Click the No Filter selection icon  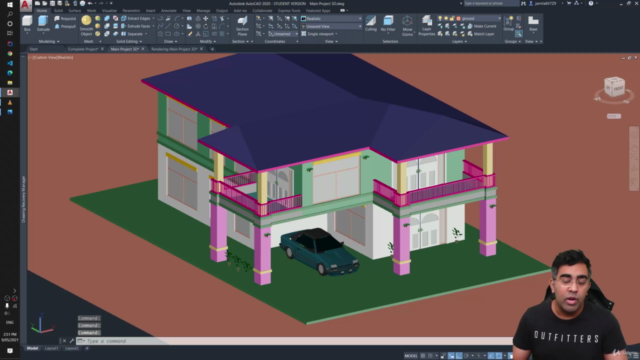pyautogui.click(x=388, y=24)
